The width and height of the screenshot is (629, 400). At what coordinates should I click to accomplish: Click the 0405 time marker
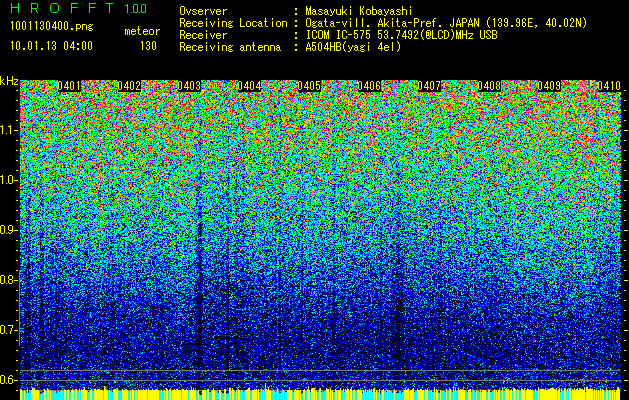pyautogui.click(x=309, y=86)
